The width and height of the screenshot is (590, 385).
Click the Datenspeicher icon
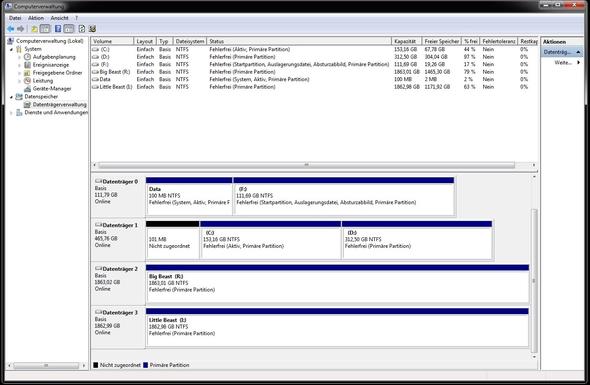19,96
